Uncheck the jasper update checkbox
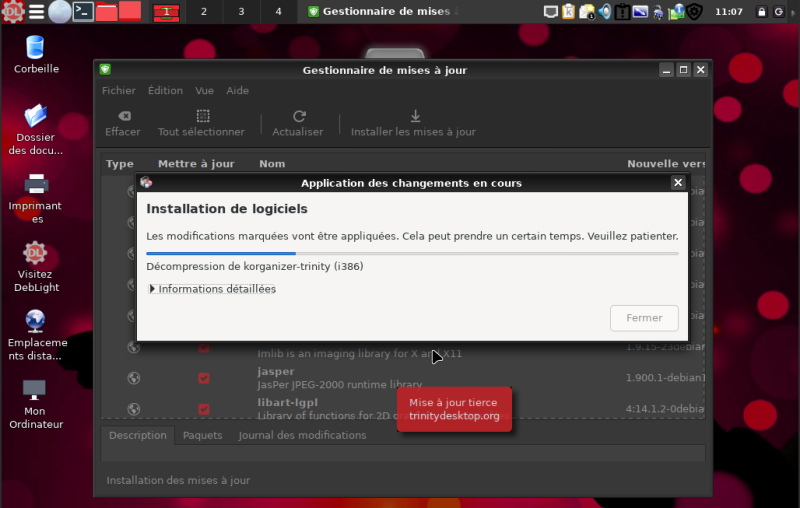Viewport: 800px width, 508px height. click(204, 378)
